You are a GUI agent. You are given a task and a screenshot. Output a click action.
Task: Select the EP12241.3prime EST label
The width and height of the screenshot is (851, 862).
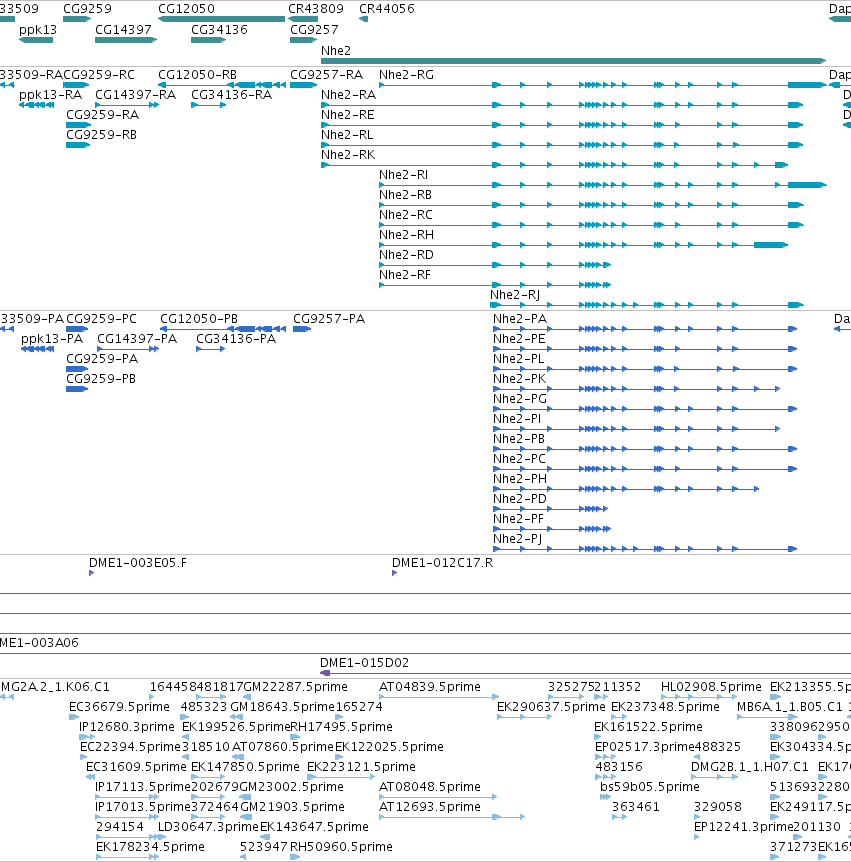pos(742,827)
